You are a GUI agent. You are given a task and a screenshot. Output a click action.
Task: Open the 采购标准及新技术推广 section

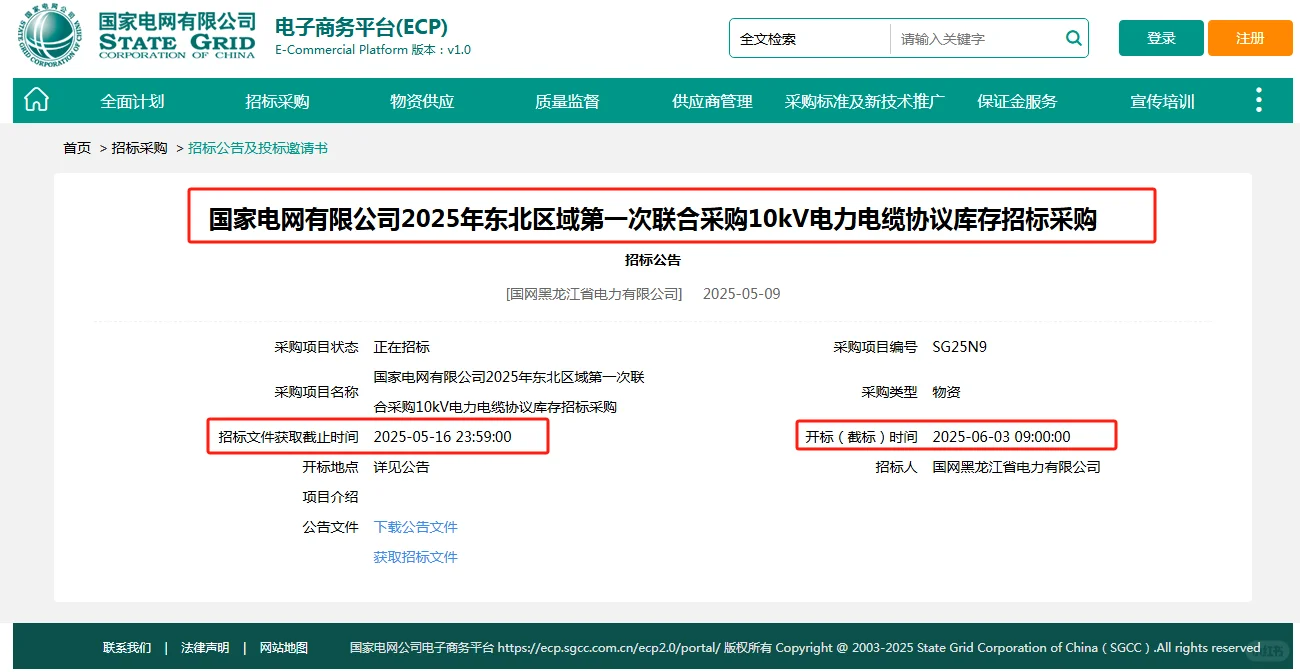(866, 100)
